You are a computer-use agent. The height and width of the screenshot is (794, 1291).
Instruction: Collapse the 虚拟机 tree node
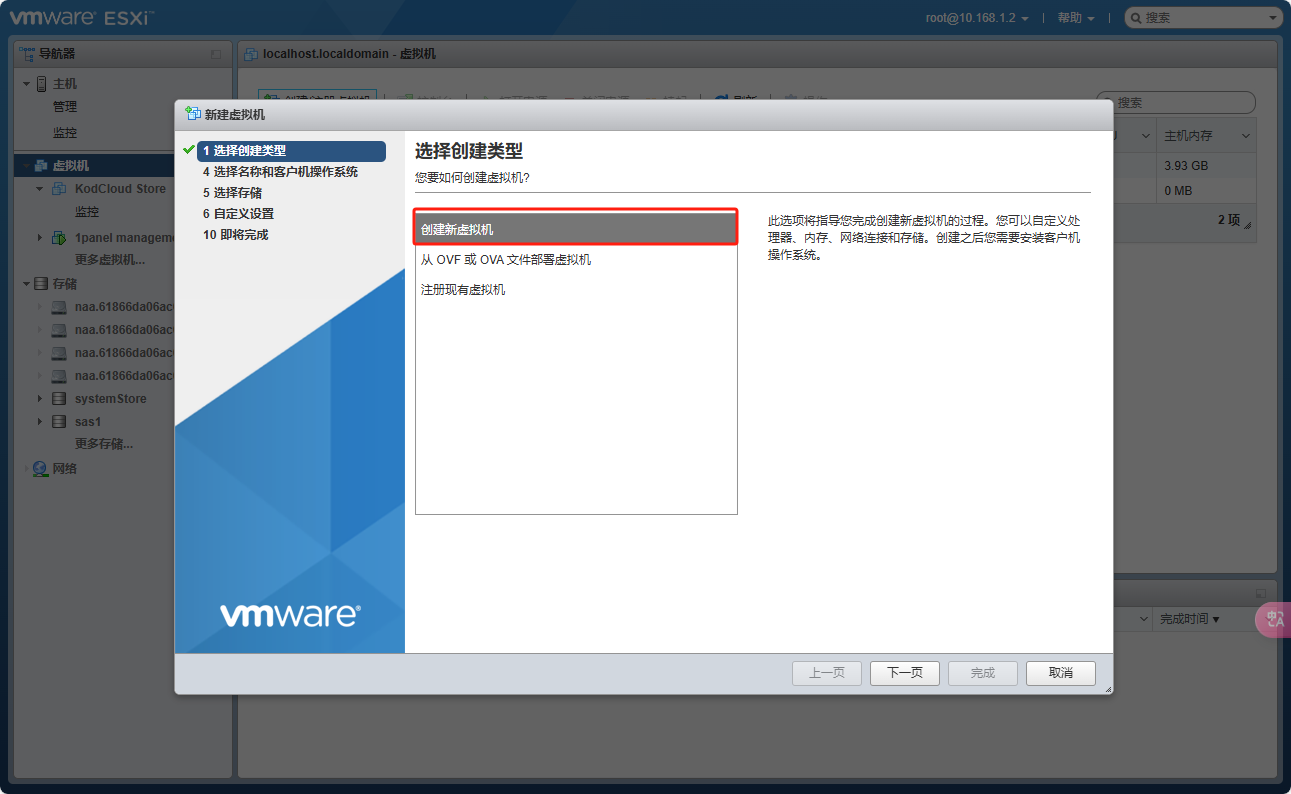pyautogui.click(x=27, y=166)
